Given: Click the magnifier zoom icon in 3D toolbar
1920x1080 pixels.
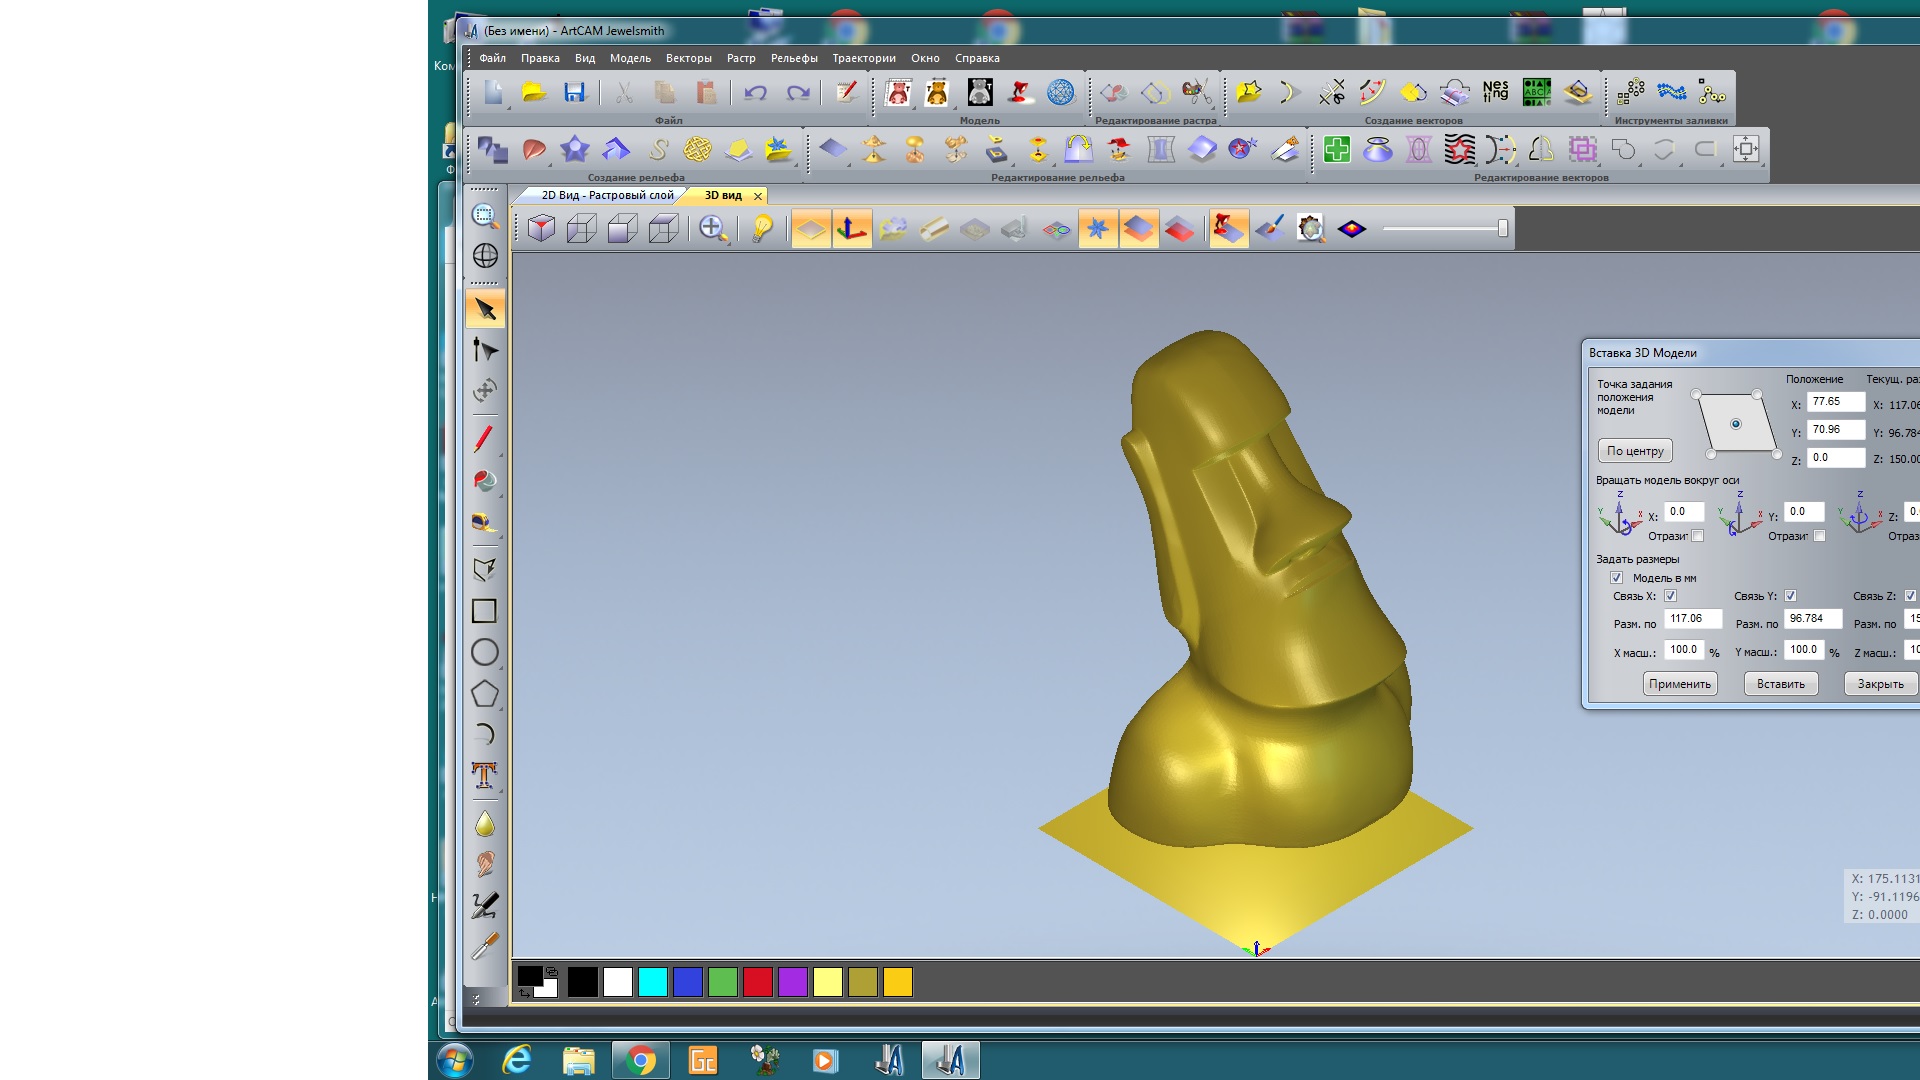Looking at the screenshot, I should click(712, 229).
